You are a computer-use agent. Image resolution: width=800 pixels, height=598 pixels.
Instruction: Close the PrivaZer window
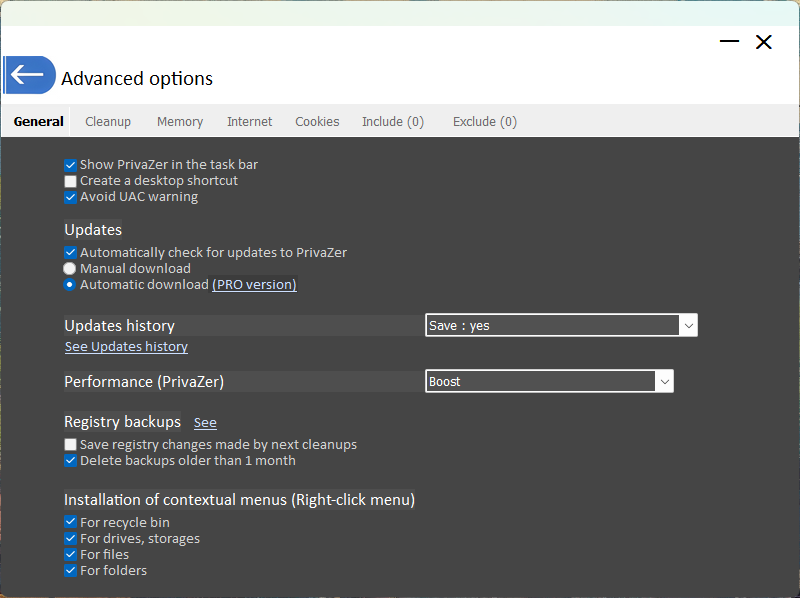click(x=763, y=42)
